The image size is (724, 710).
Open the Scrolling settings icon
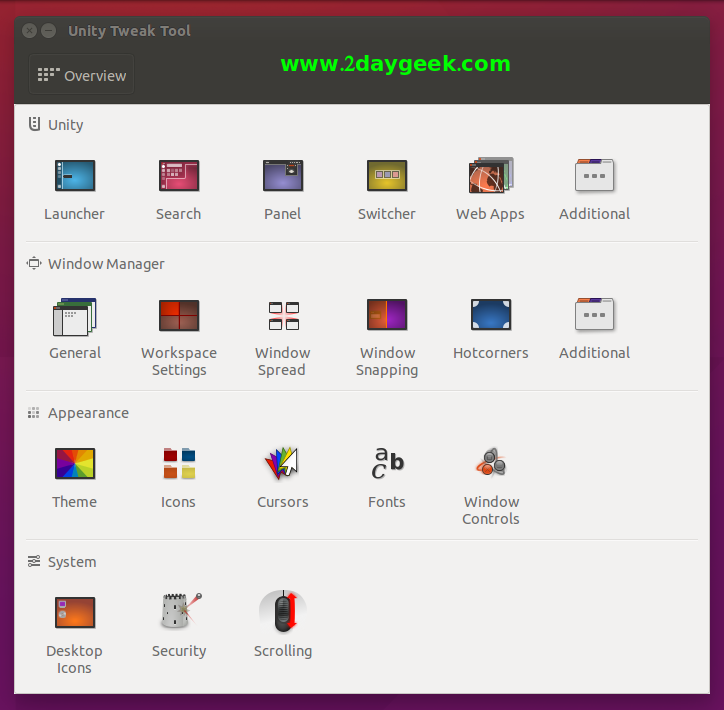[x=283, y=612]
